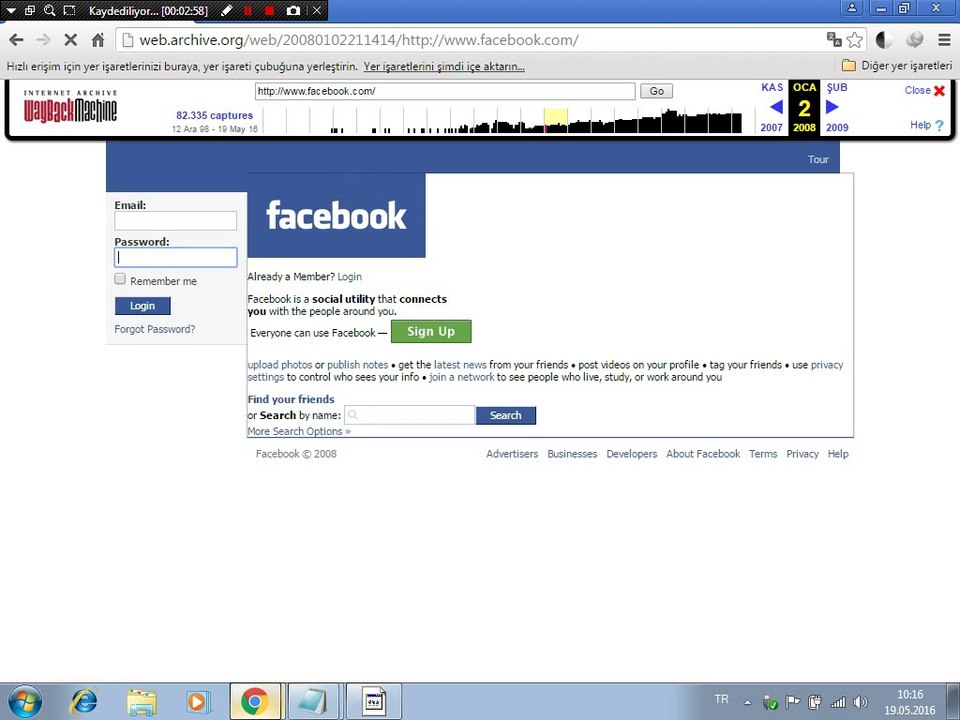Open the Login link after Already a Member
This screenshot has height=720, width=960.
[x=350, y=277]
